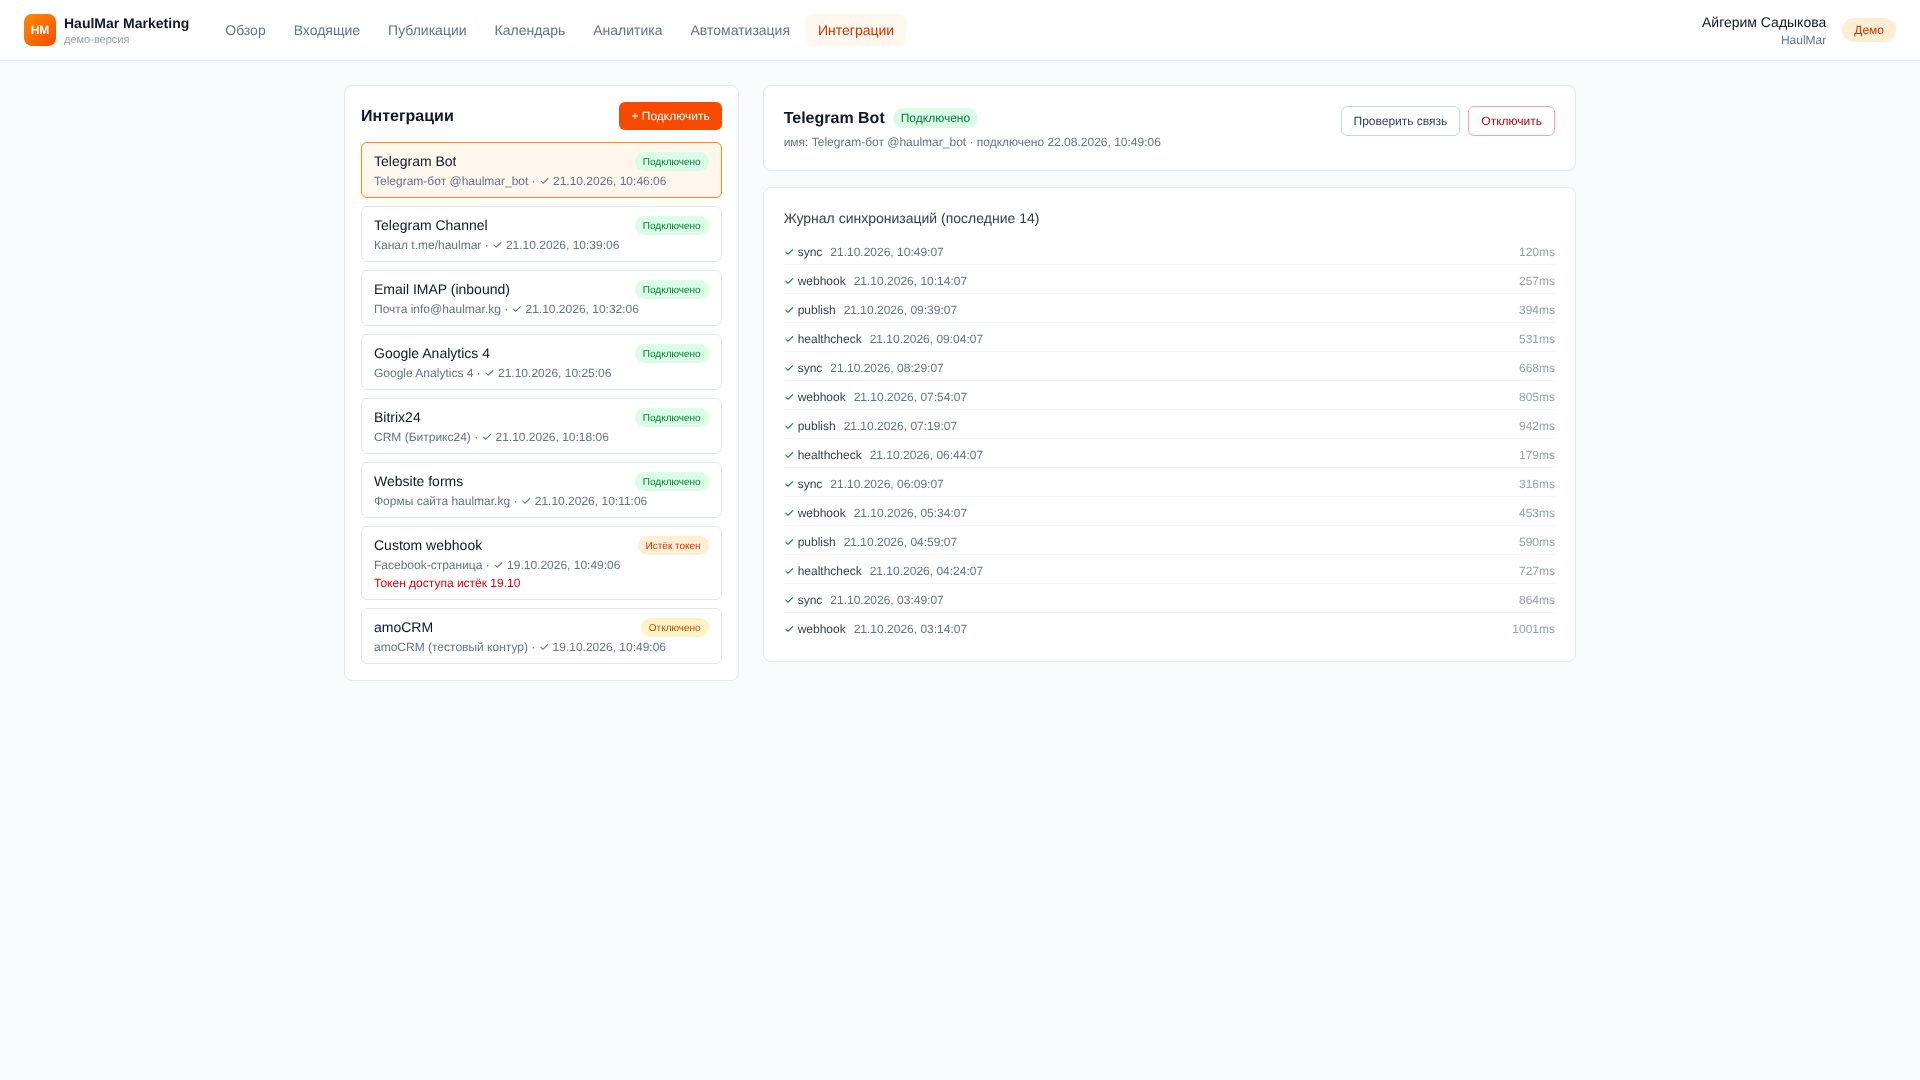Open Аналитика in the top navigation
This screenshot has width=1920, height=1080.
pyautogui.click(x=628, y=30)
